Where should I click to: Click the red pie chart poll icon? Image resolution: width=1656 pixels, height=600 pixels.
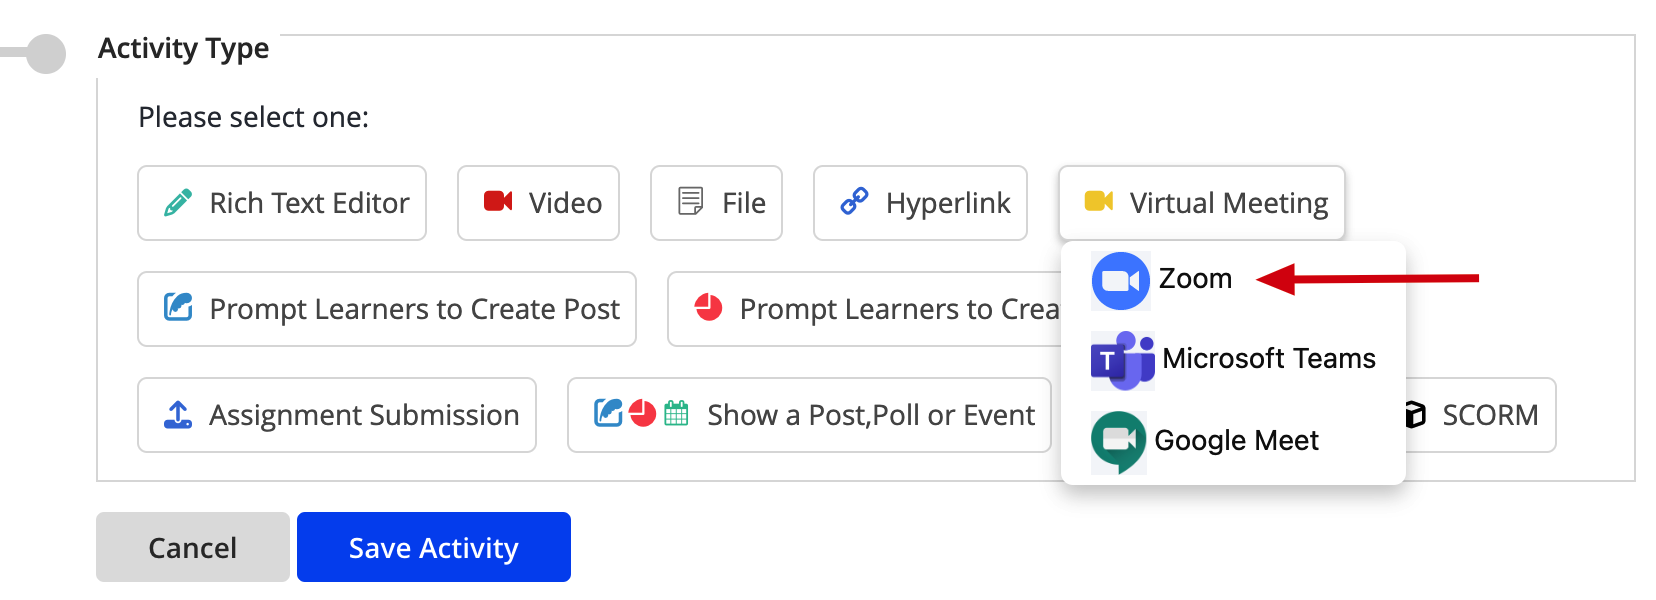click(x=709, y=307)
